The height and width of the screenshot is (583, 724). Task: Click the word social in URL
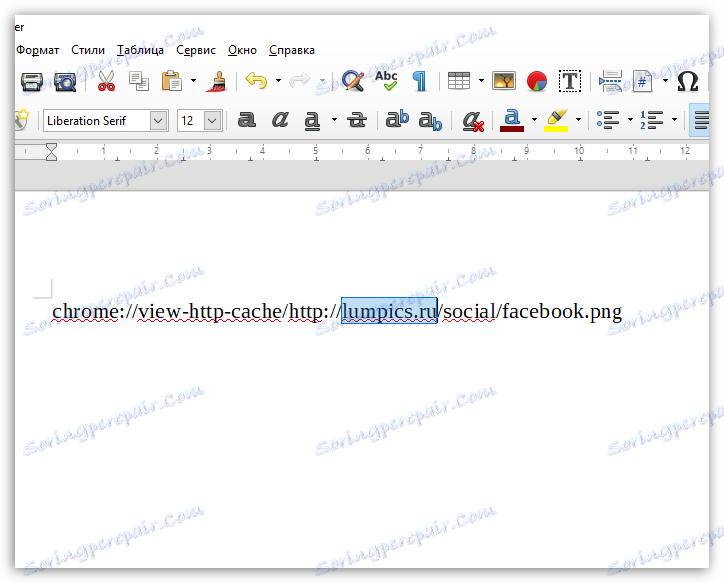coord(469,312)
